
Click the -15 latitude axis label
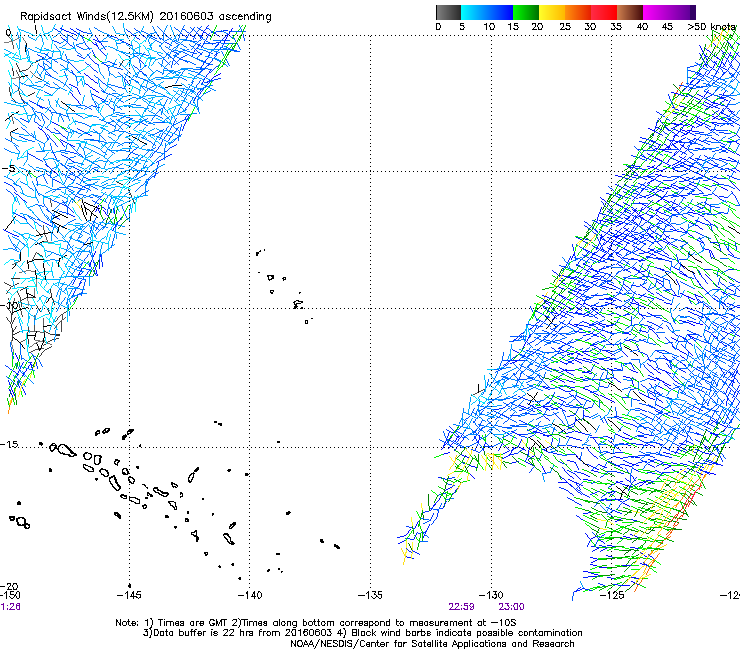tap(8, 445)
